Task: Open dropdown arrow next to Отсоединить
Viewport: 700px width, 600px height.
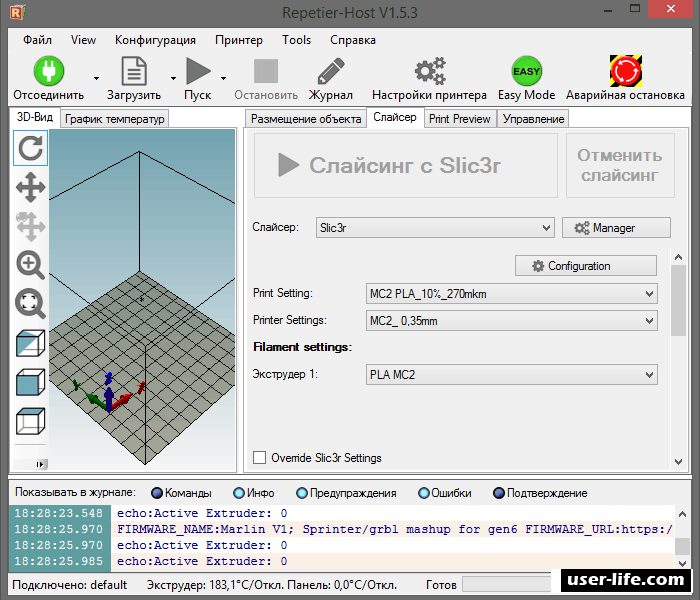Action: 96,79
